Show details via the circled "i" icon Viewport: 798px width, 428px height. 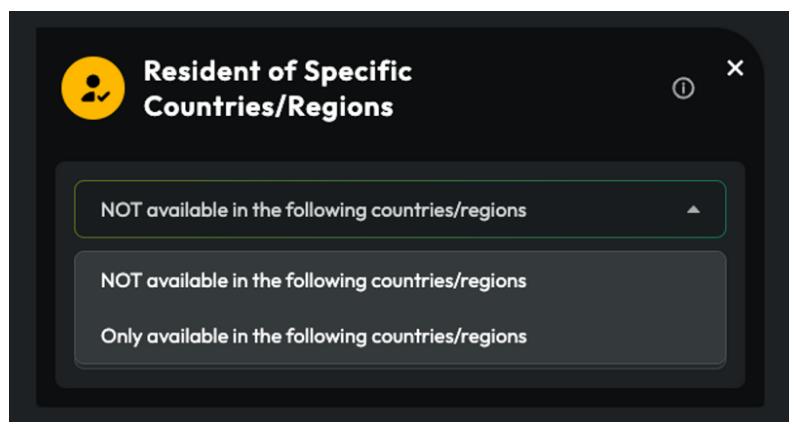coord(684,89)
